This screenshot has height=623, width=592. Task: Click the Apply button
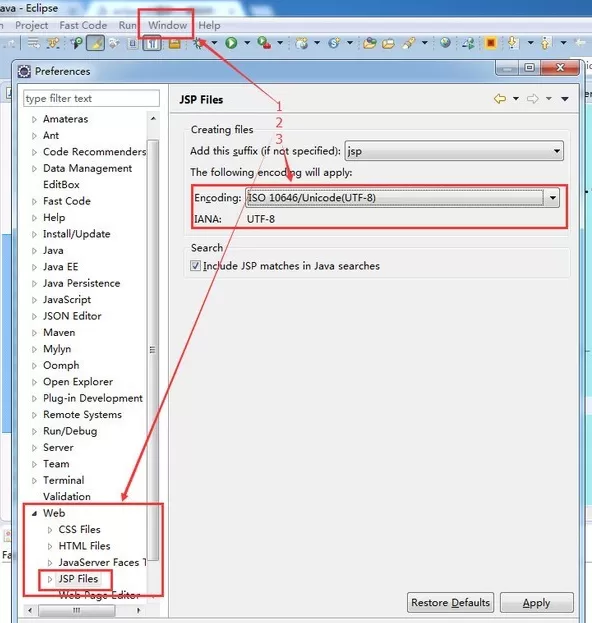[x=536, y=602]
